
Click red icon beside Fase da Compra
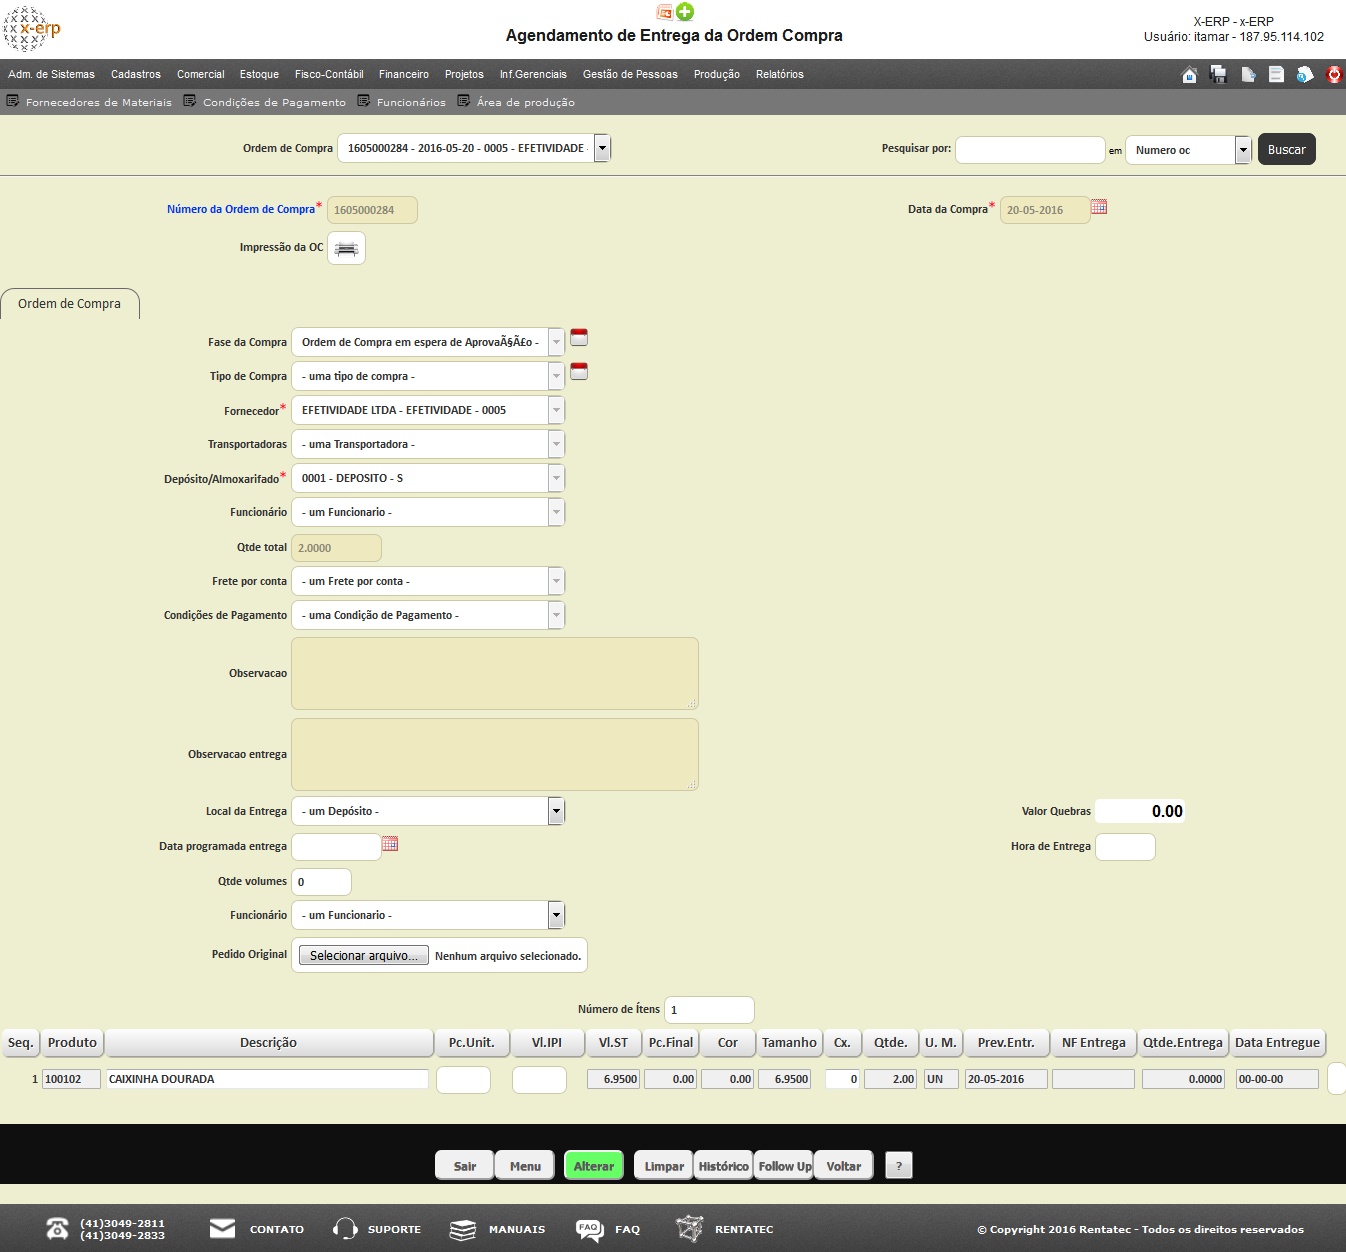[579, 338]
